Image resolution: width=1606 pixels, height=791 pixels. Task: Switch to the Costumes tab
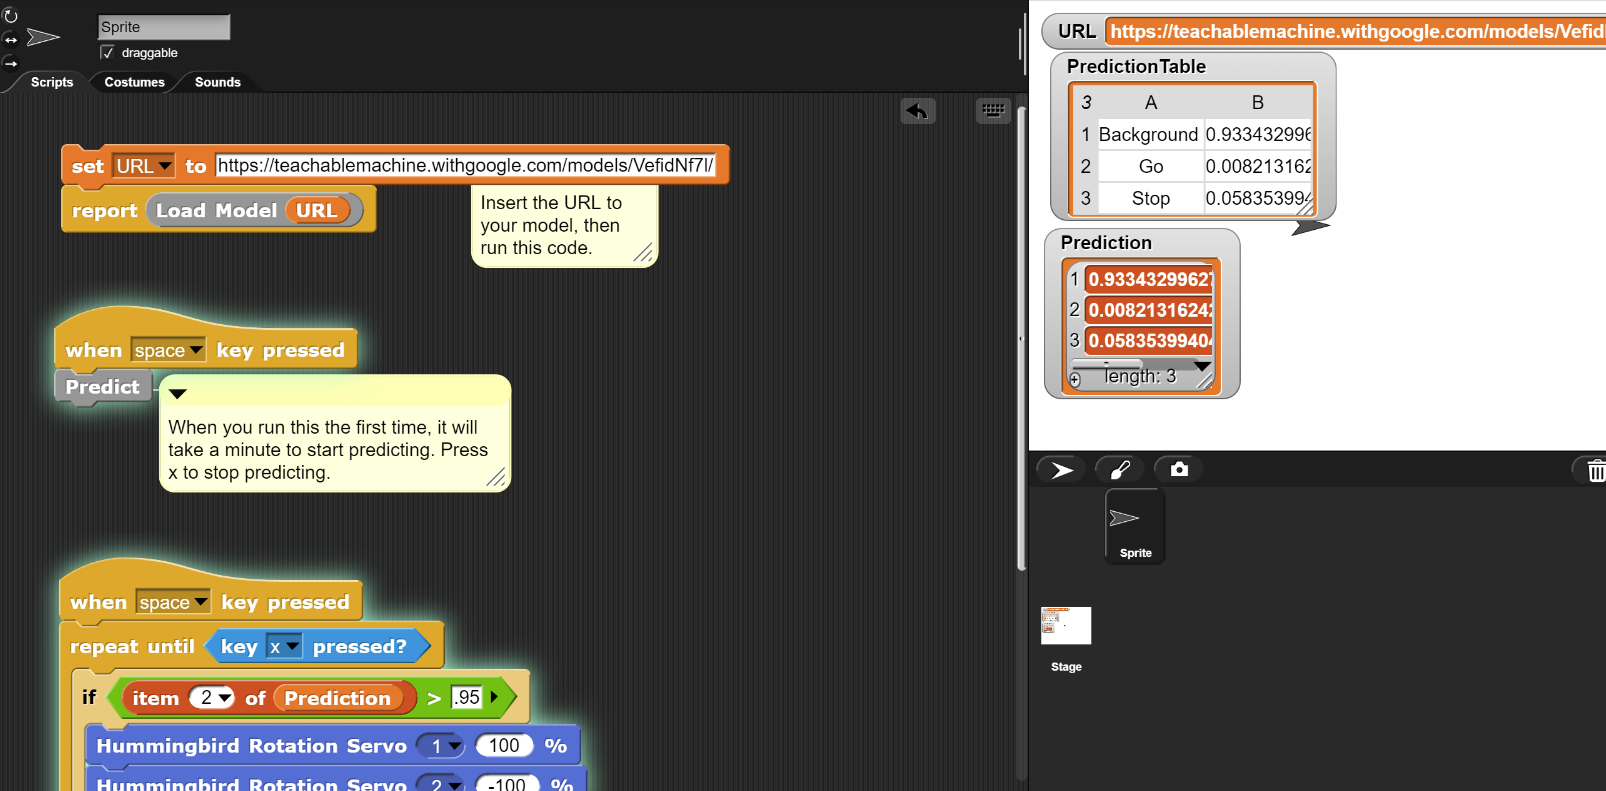point(134,82)
